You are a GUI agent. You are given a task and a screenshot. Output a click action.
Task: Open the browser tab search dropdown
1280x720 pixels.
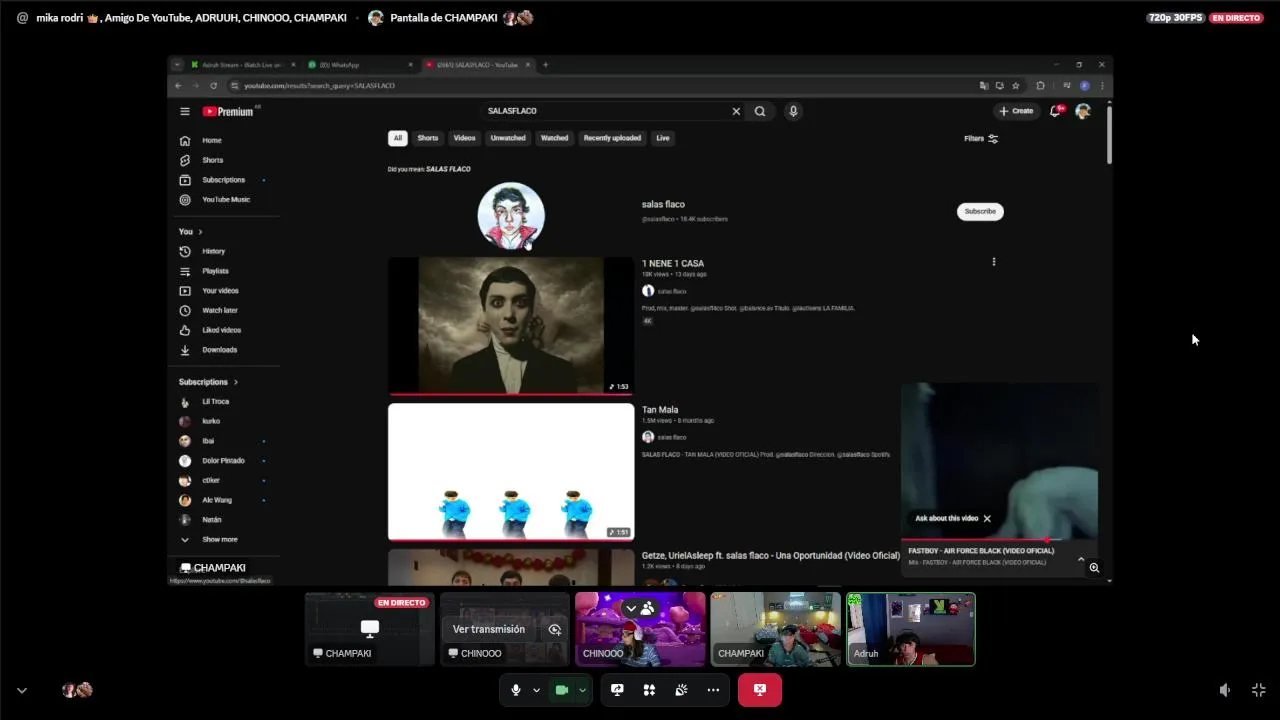pos(177,65)
